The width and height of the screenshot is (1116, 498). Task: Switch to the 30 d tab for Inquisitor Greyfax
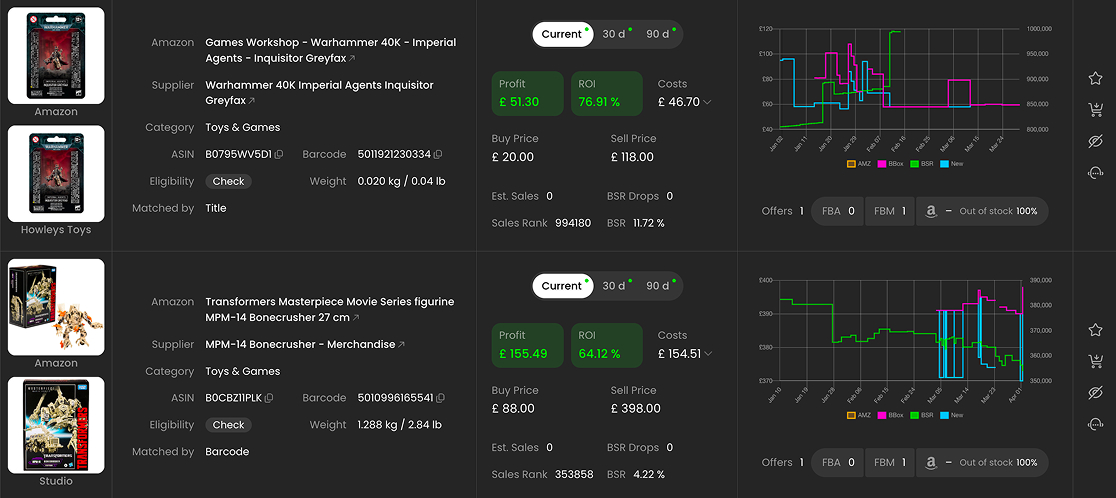pos(614,34)
